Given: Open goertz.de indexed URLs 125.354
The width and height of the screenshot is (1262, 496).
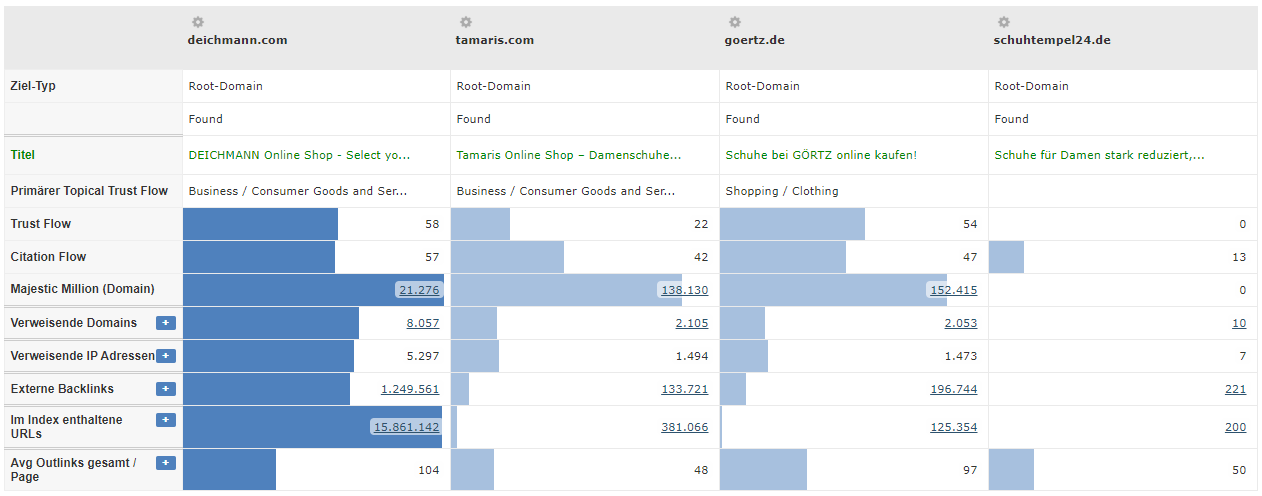Looking at the screenshot, I should pos(954,427).
